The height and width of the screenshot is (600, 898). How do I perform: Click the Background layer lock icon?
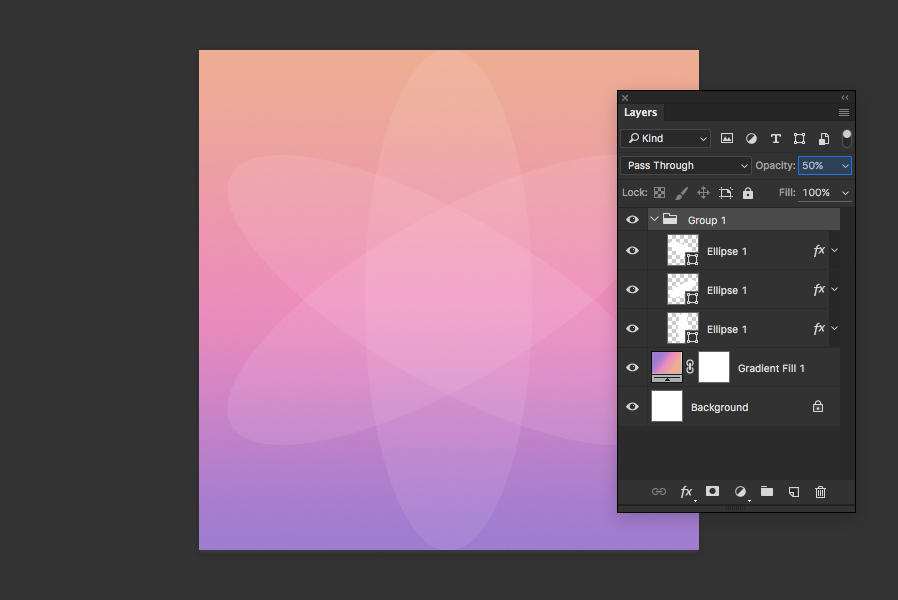point(818,406)
